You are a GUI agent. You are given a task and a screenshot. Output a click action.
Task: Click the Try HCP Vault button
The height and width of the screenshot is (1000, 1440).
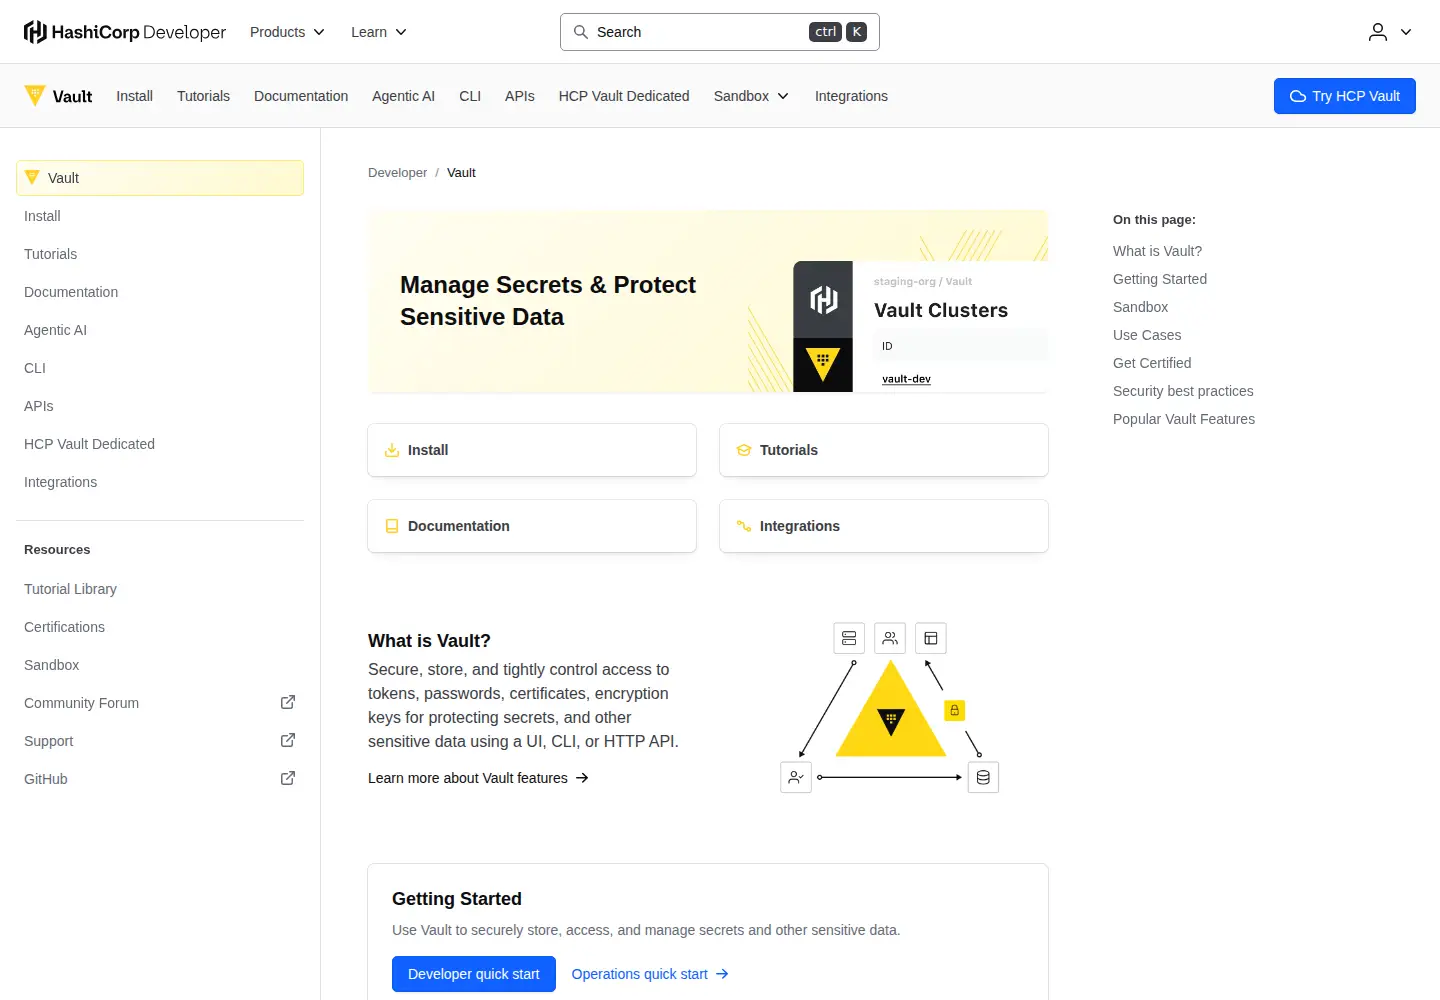(1345, 96)
